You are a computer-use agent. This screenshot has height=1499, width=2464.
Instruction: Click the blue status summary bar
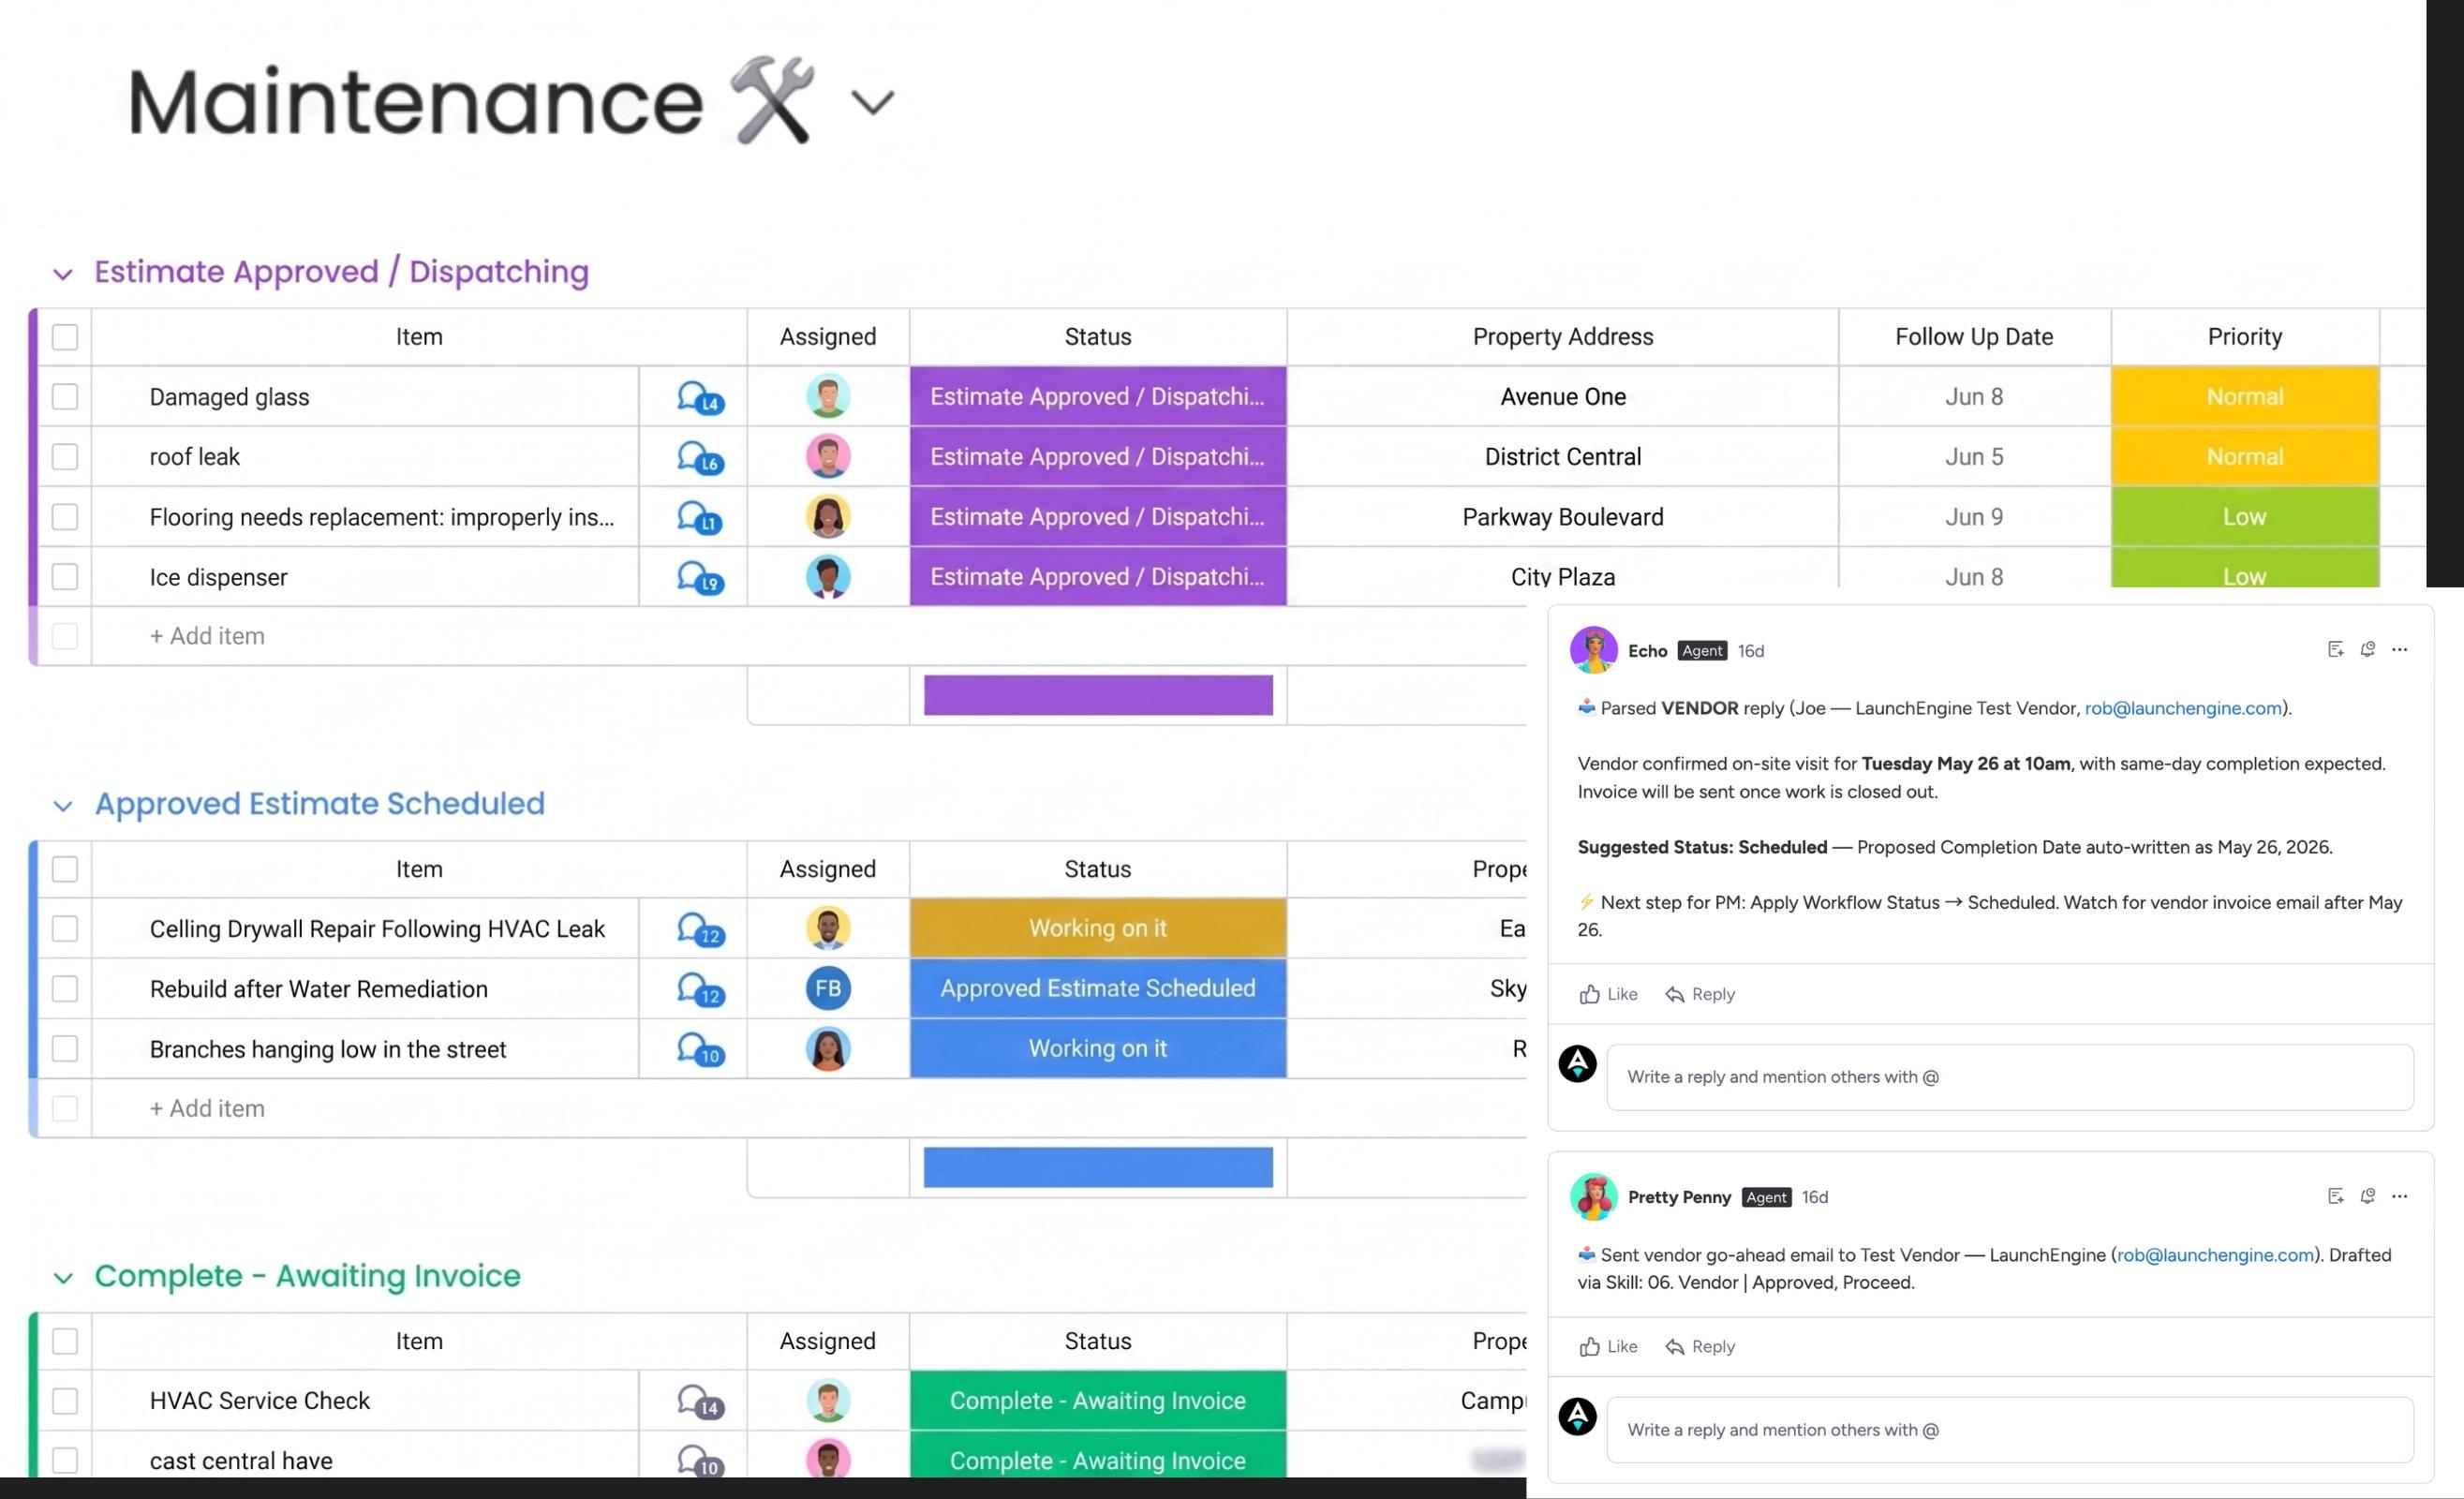pyautogui.click(x=1098, y=1168)
